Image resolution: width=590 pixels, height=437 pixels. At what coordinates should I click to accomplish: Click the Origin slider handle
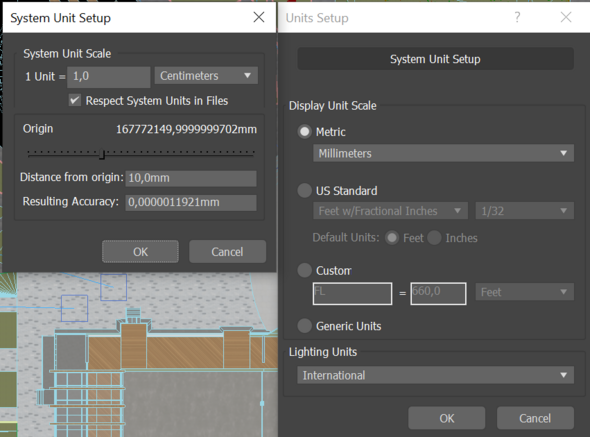pyautogui.click(x=102, y=154)
